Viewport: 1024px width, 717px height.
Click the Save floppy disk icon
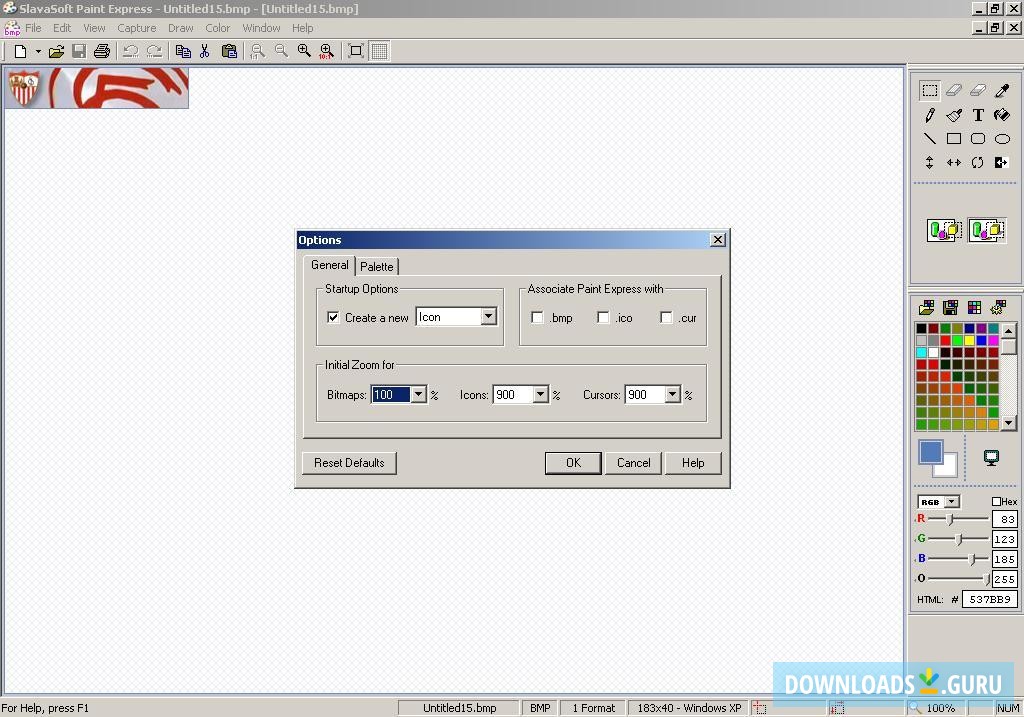click(x=79, y=51)
